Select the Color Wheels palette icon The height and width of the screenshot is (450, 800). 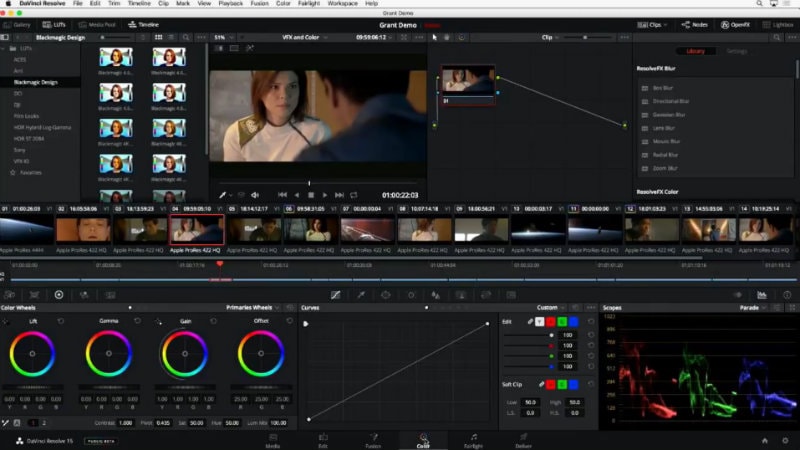(x=59, y=295)
